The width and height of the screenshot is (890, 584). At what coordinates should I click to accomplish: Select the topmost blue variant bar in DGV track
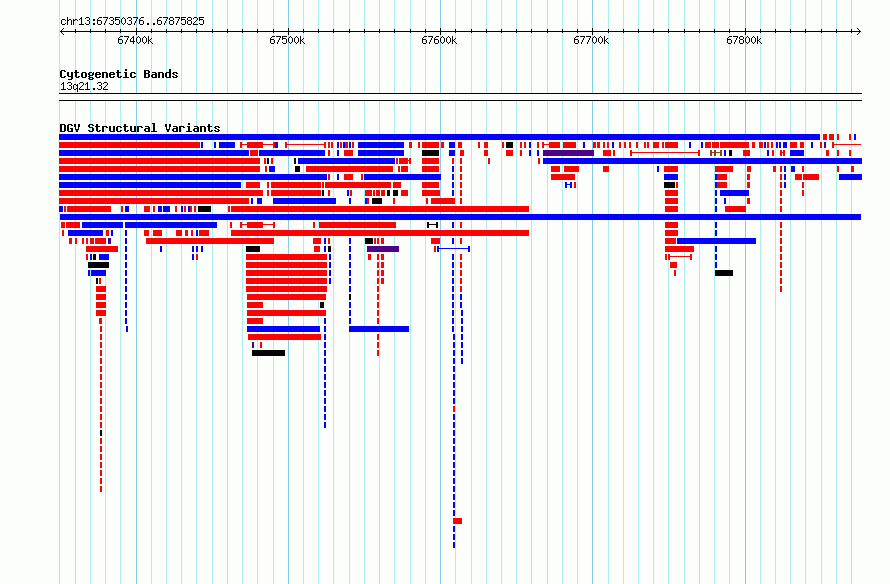(x=439, y=137)
